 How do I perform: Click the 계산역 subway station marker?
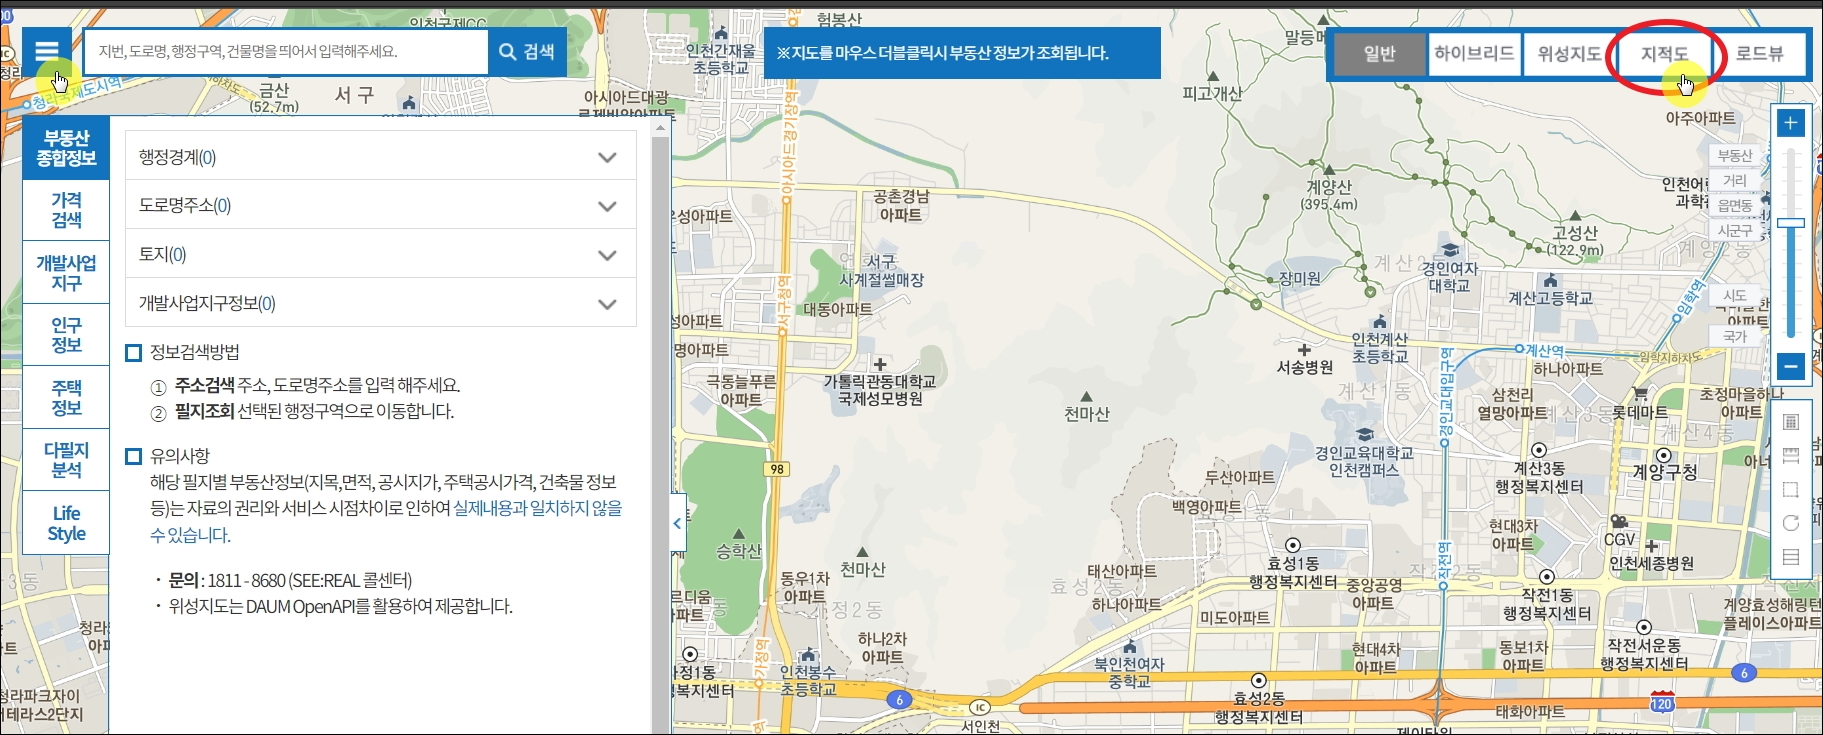point(1519,349)
